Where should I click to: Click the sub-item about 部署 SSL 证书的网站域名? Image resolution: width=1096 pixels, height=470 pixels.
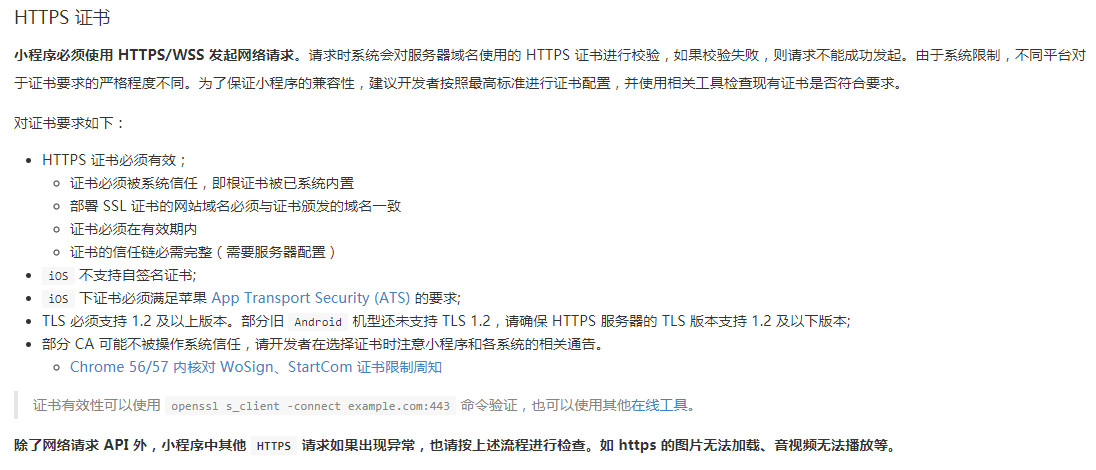click(236, 206)
